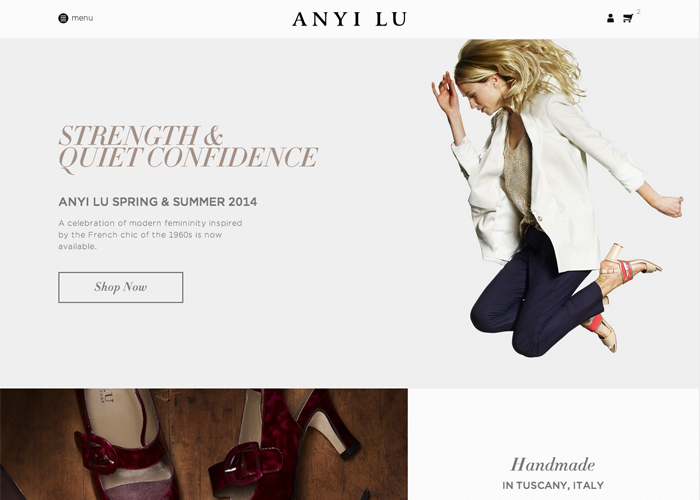700x500 pixels.
Task: Click the Shop Now button
Action: tap(121, 287)
